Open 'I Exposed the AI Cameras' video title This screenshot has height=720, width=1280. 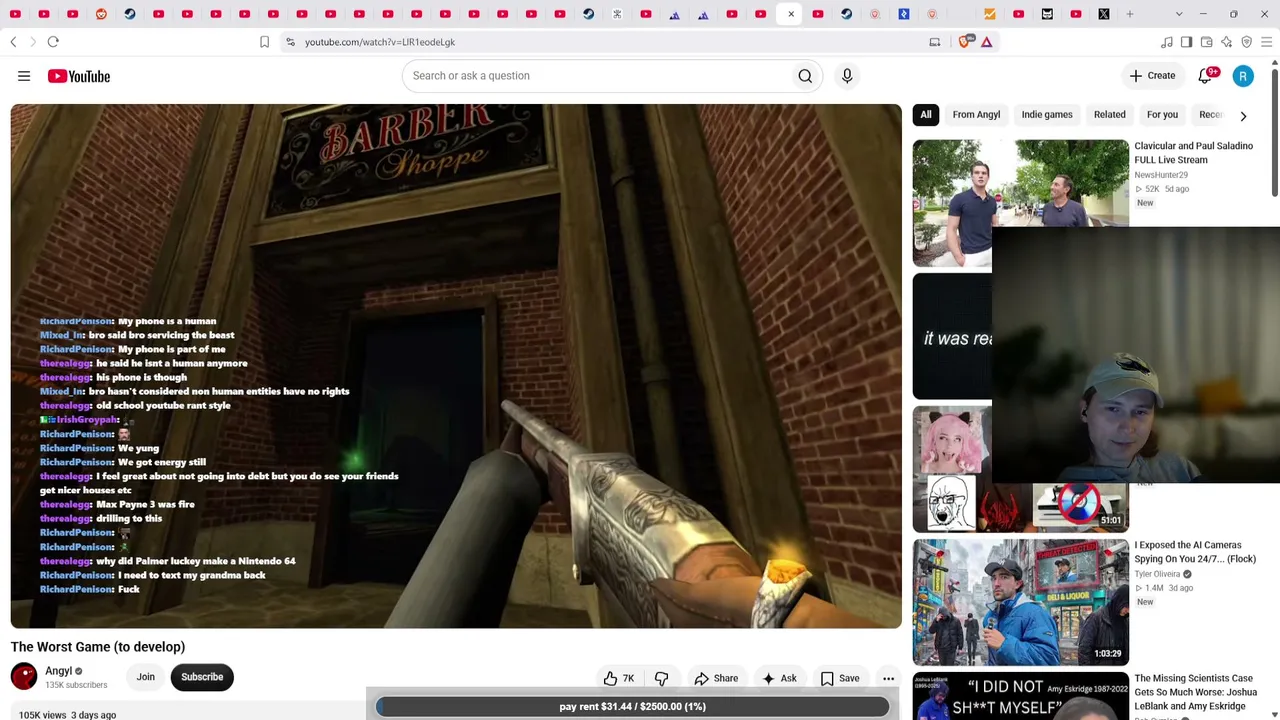pyautogui.click(x=1195, y=553)
